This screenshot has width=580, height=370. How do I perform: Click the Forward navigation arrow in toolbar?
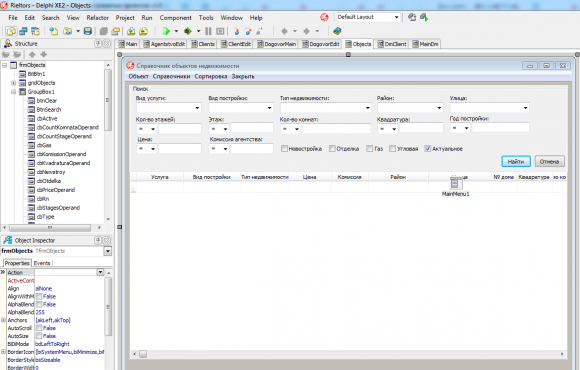[306, 31]
